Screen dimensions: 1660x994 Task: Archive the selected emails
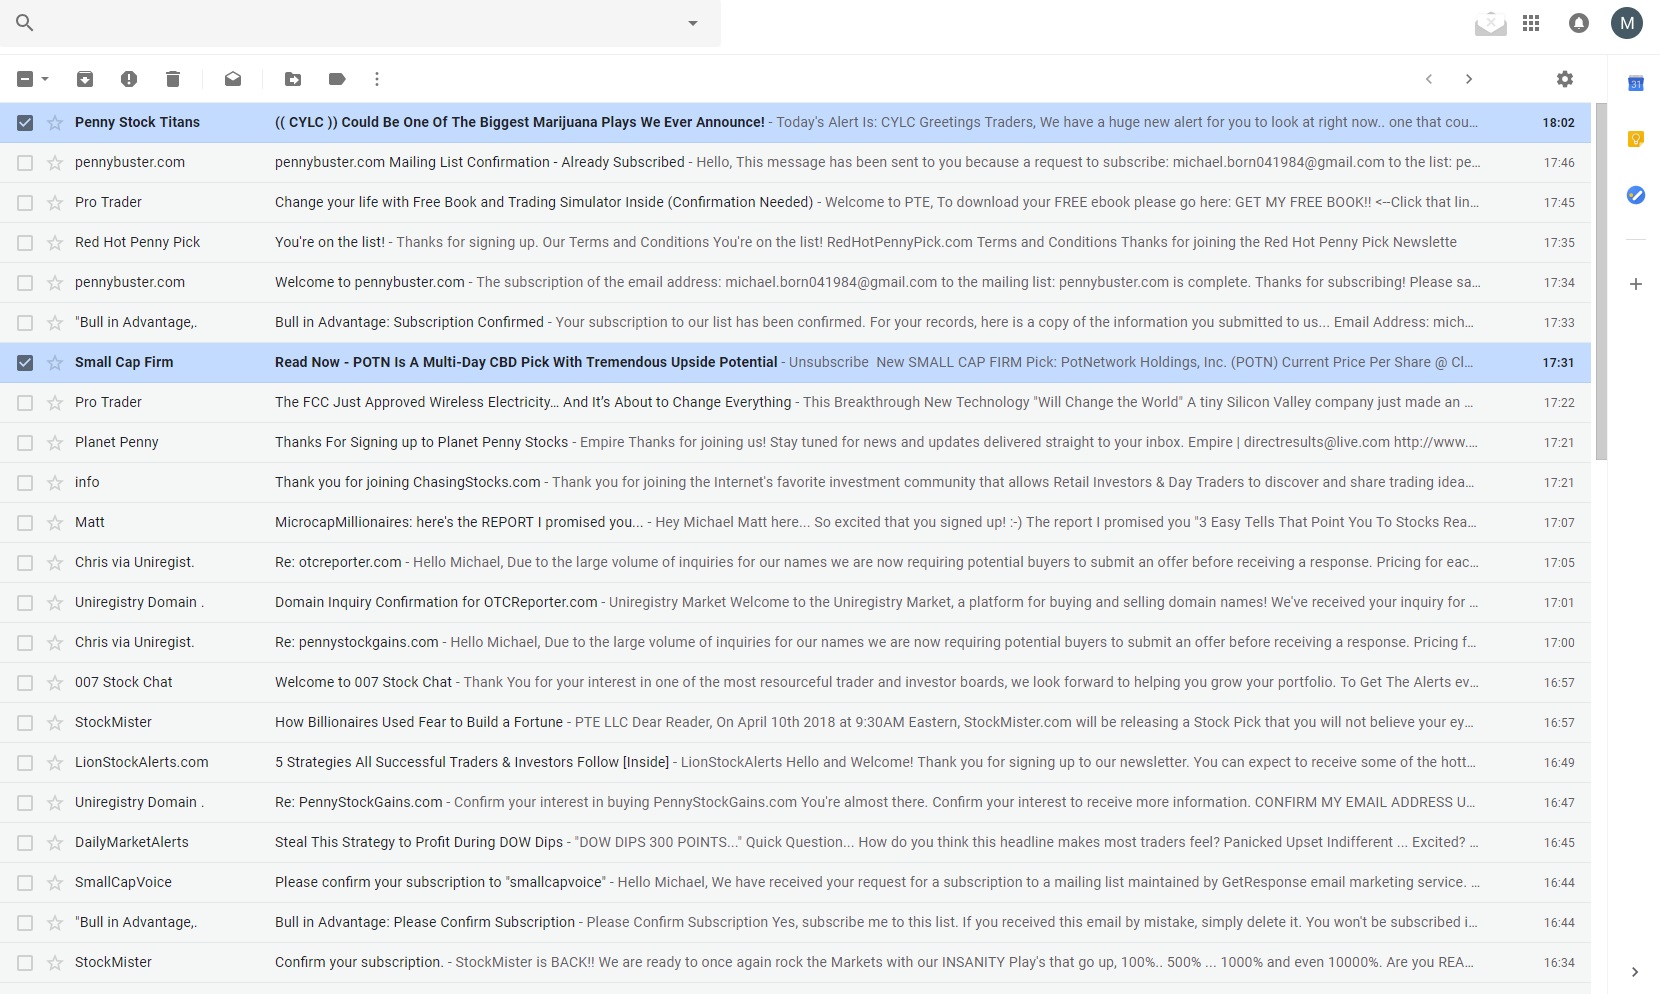tap(85, 79)
